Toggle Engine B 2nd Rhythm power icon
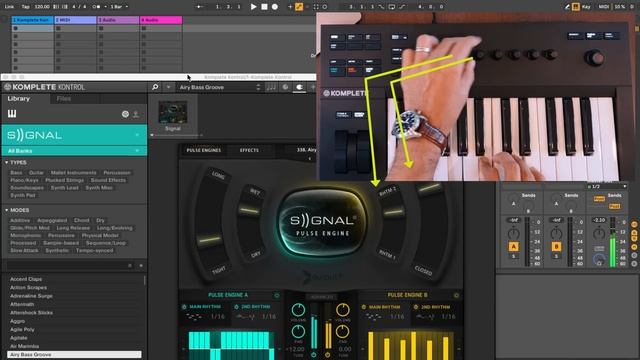 416,307
